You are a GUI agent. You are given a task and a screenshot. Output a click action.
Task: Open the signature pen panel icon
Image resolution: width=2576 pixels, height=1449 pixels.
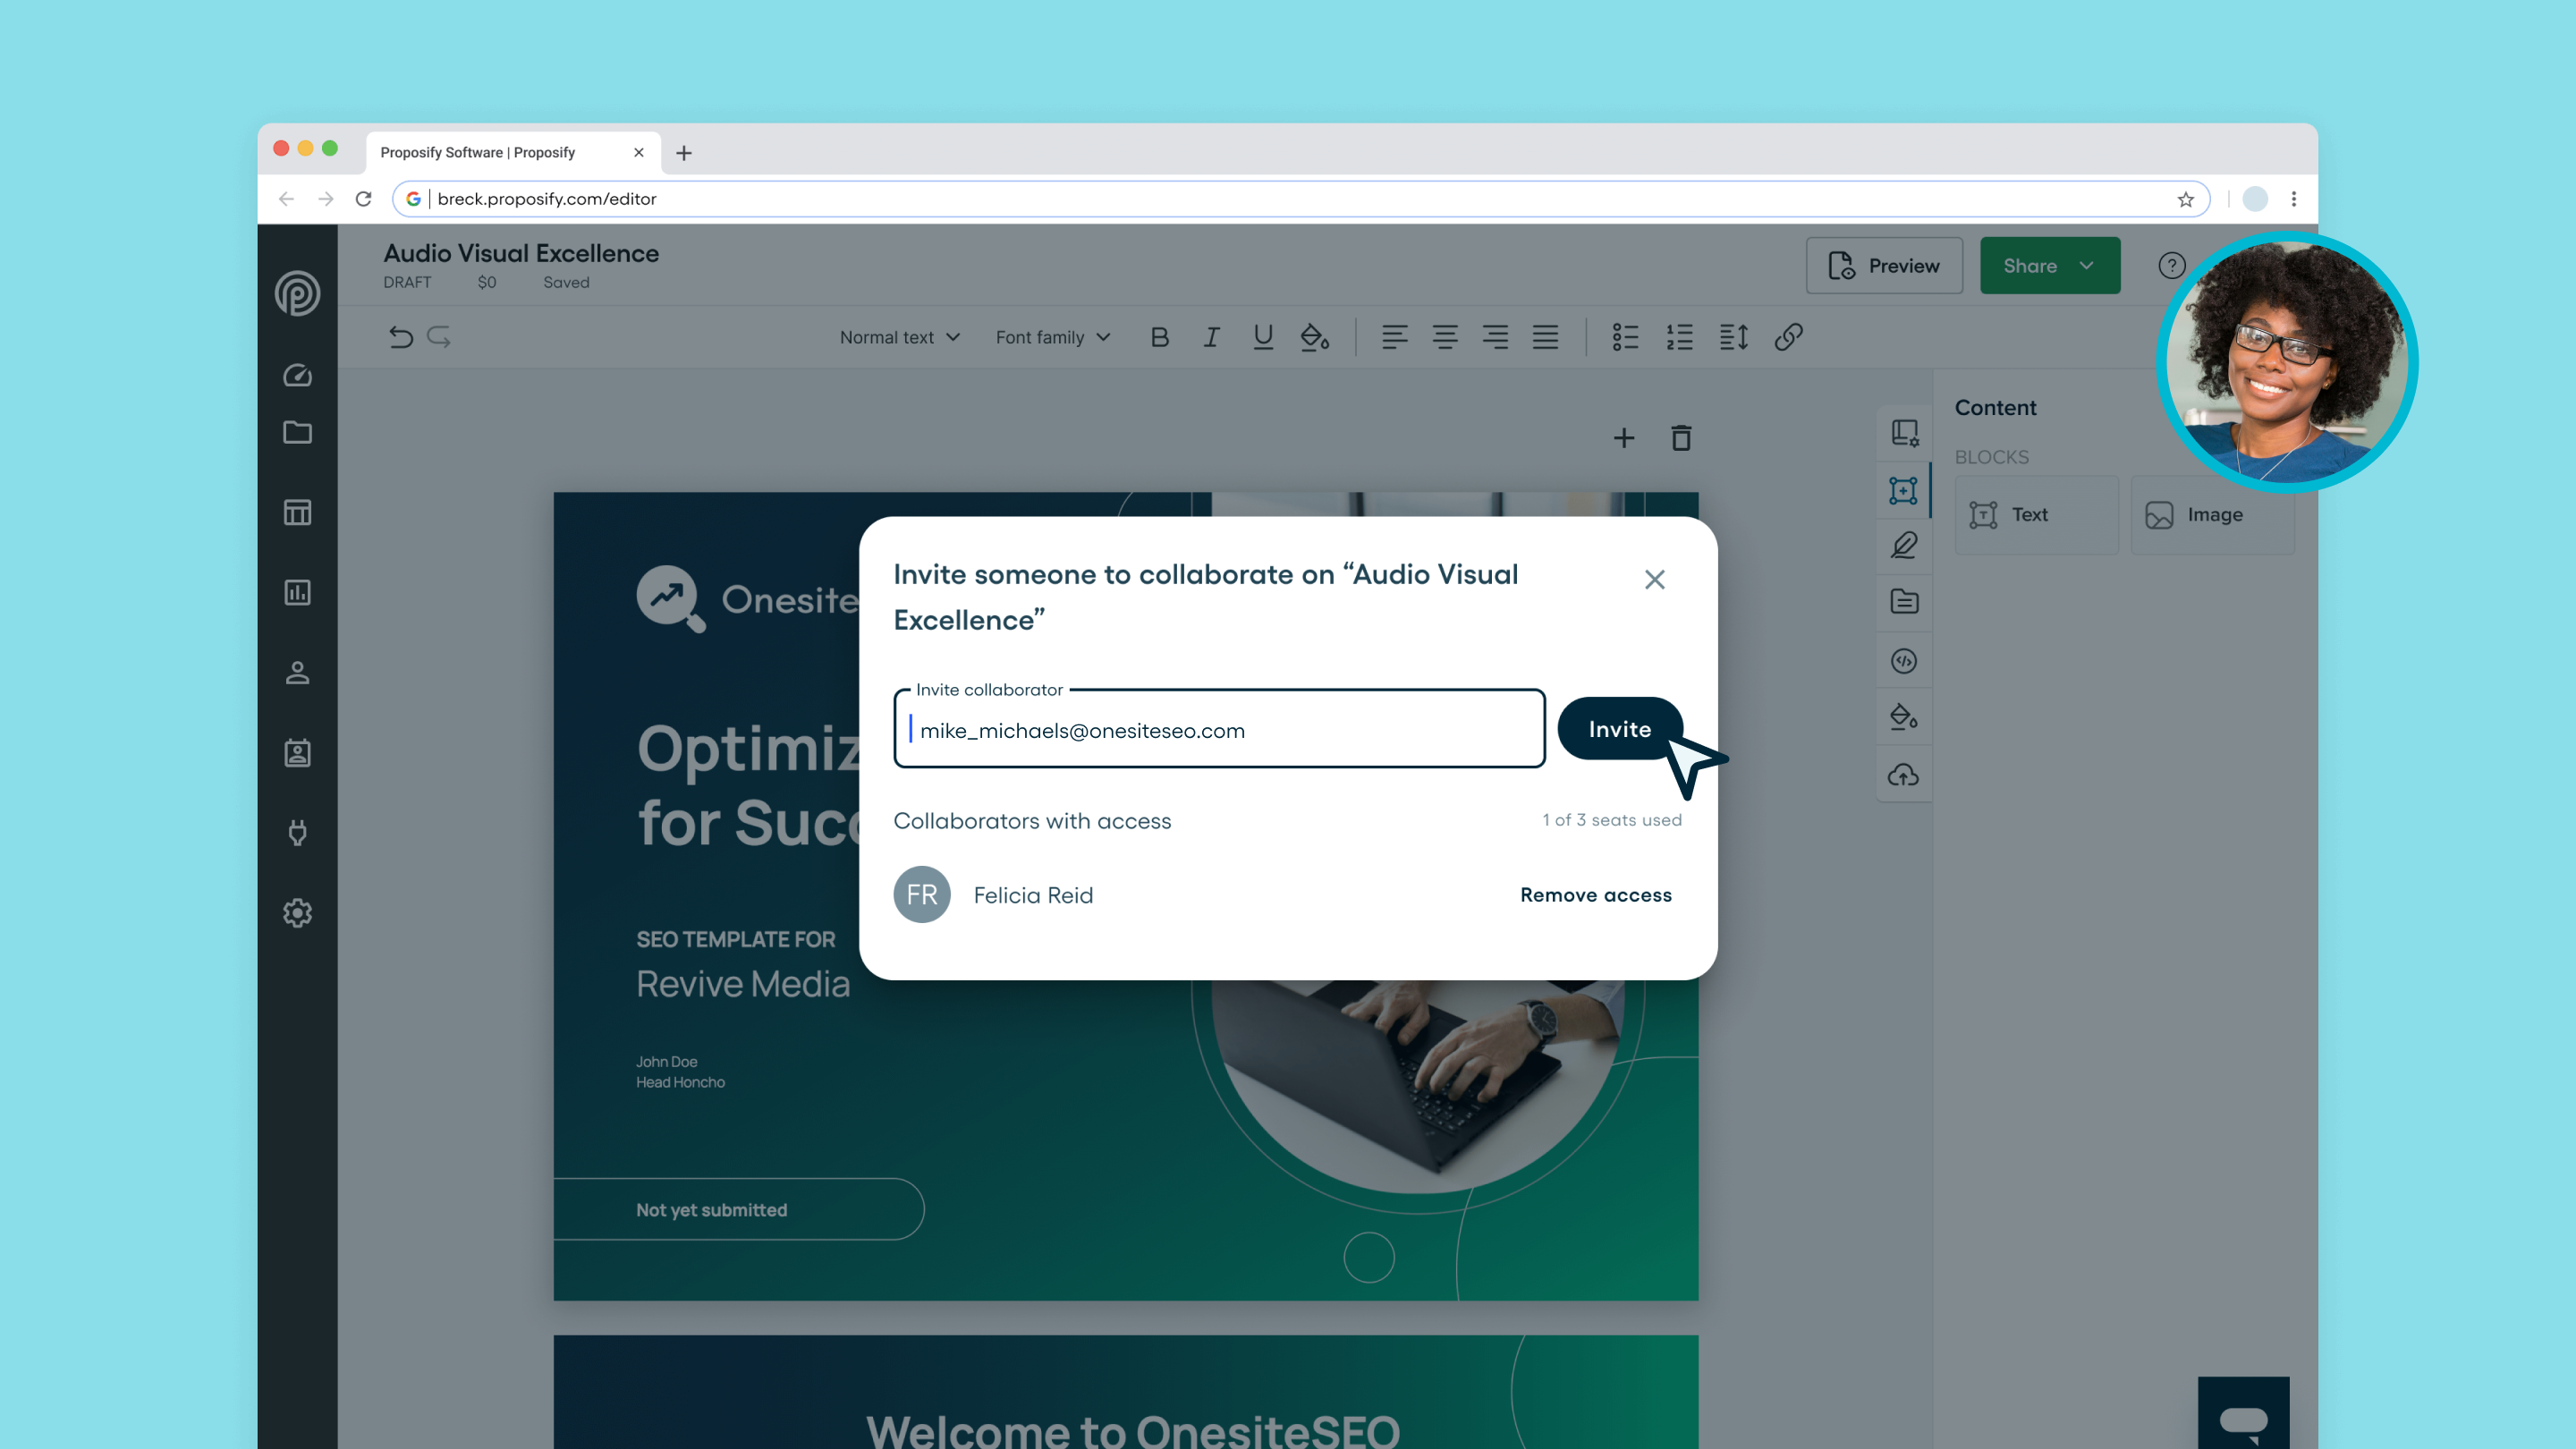1903,545
